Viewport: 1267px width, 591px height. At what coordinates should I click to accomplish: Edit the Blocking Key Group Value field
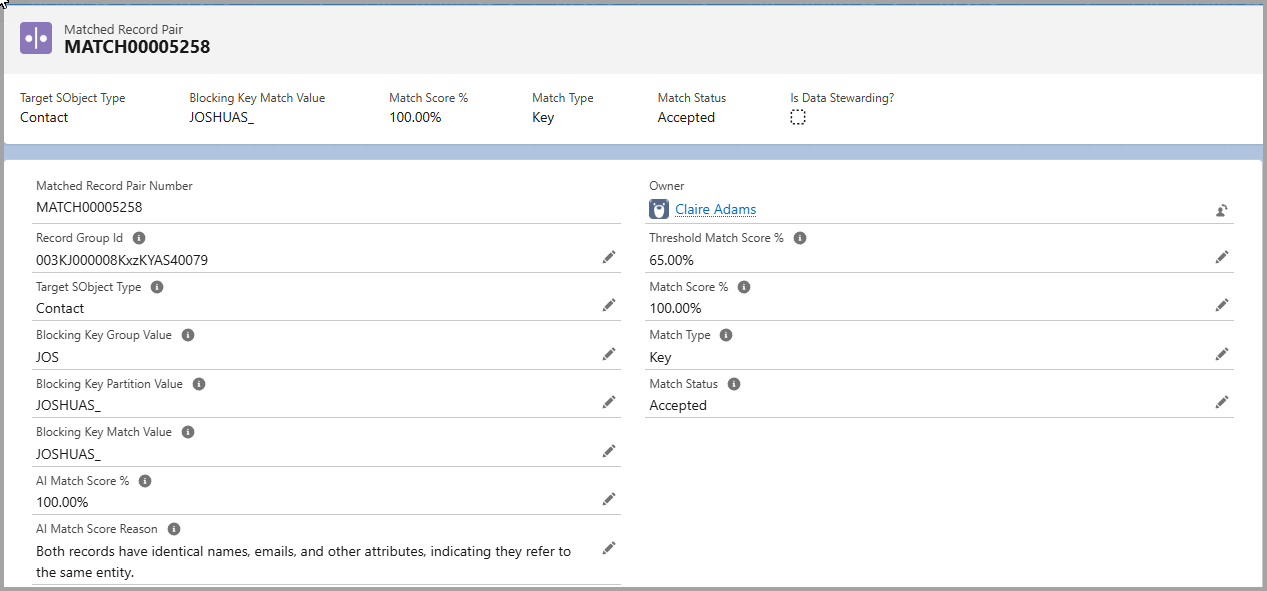(x=608, y=354)
